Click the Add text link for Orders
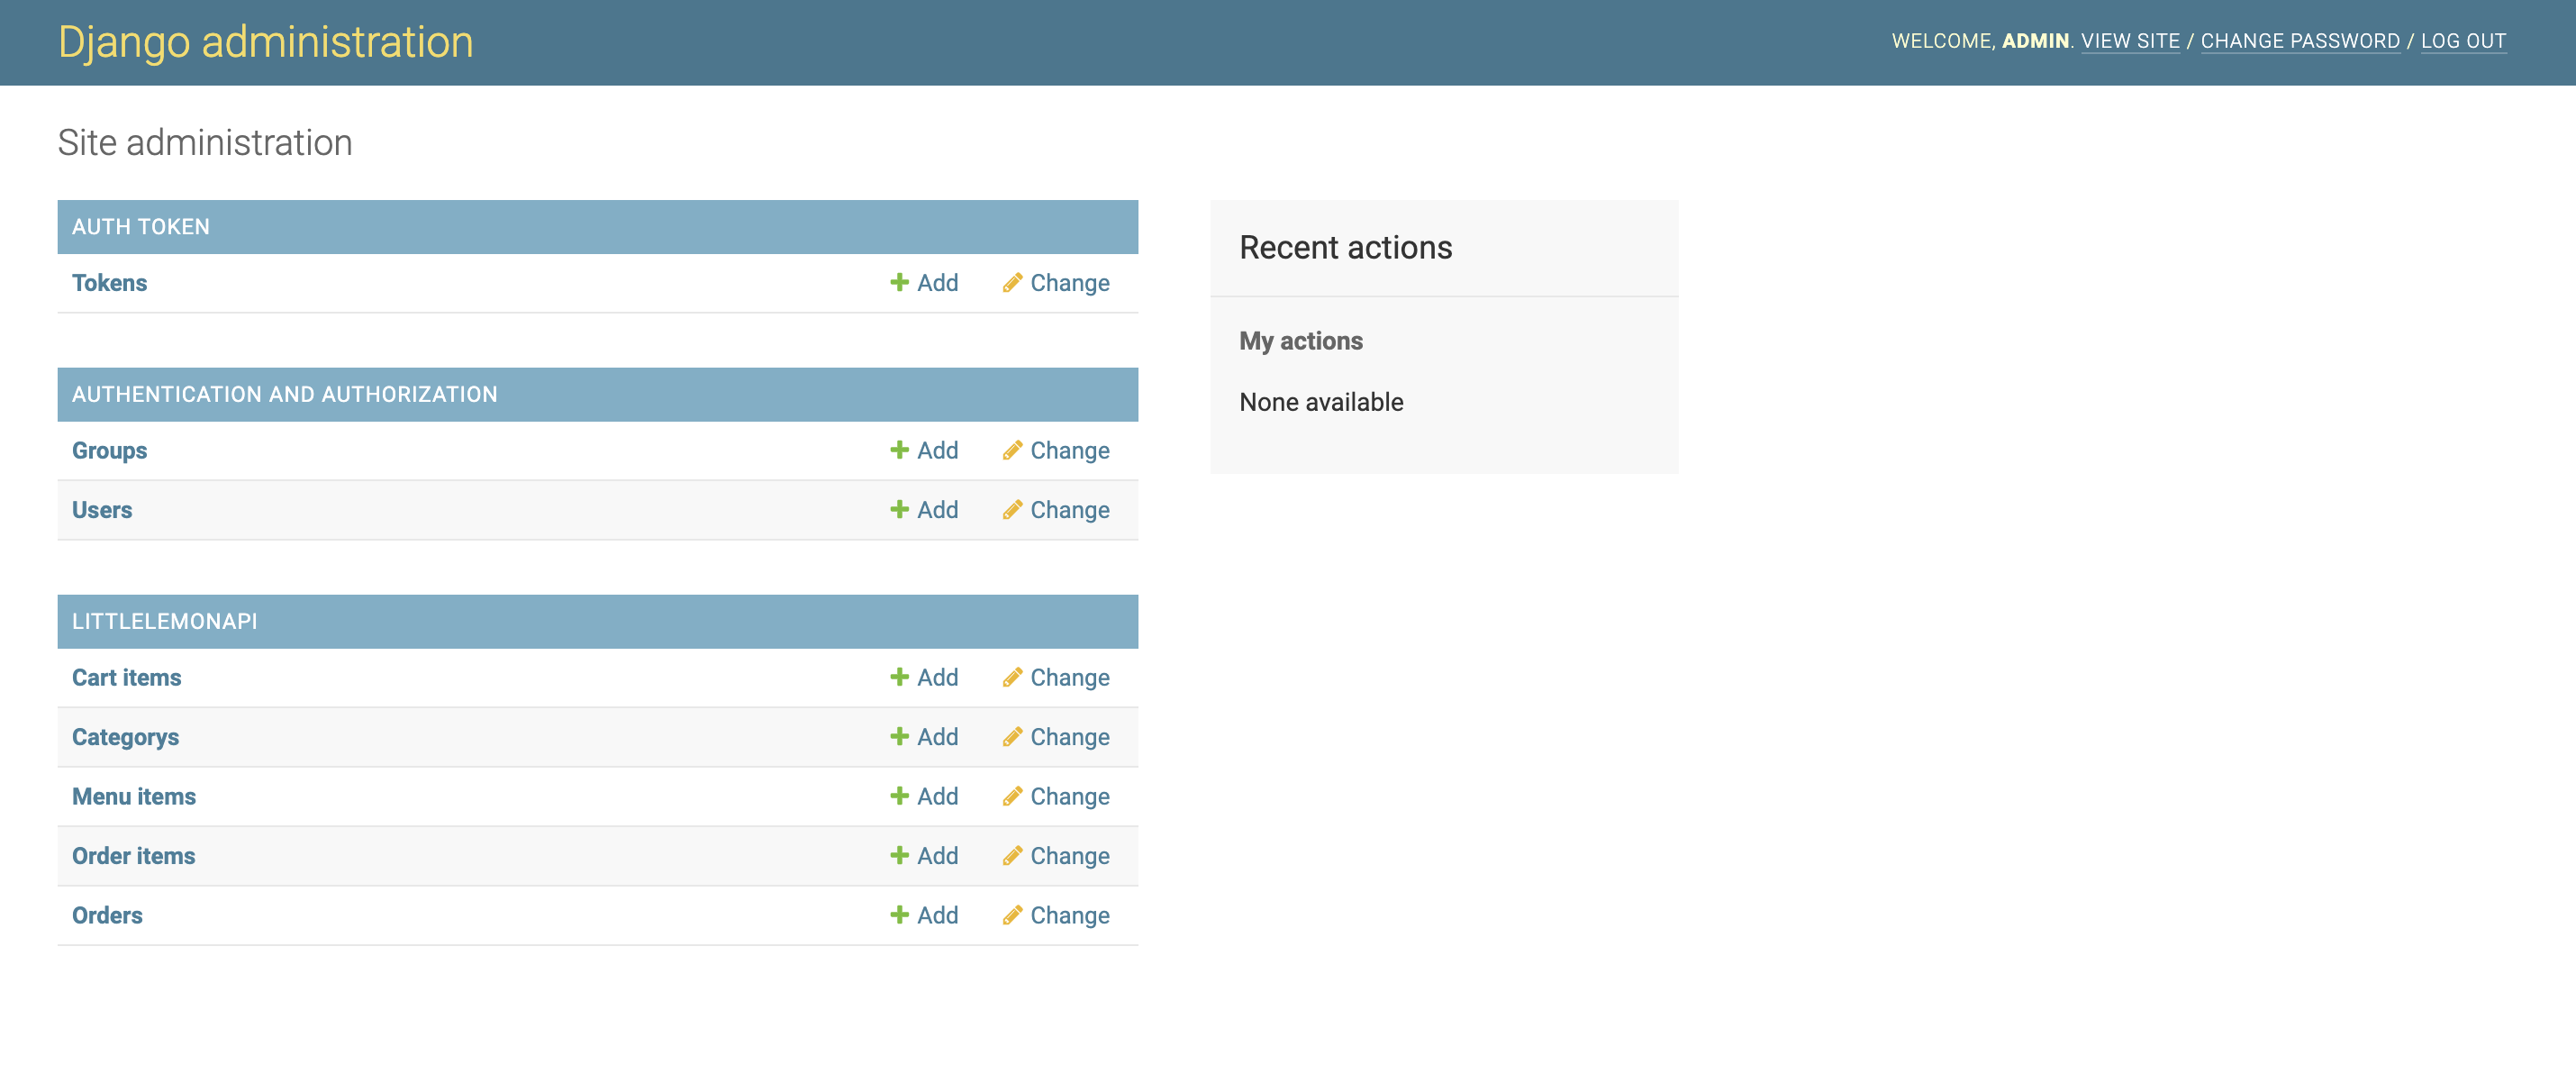 point(937,916)
